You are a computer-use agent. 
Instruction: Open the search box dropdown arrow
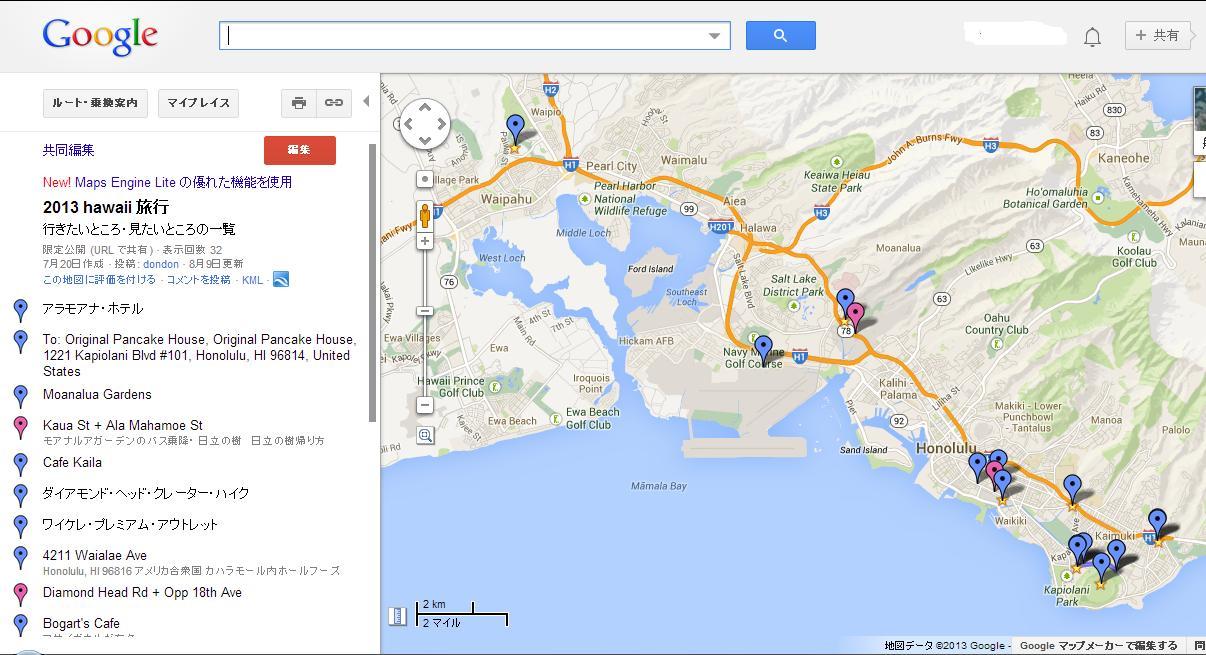[x=714, y=36]
